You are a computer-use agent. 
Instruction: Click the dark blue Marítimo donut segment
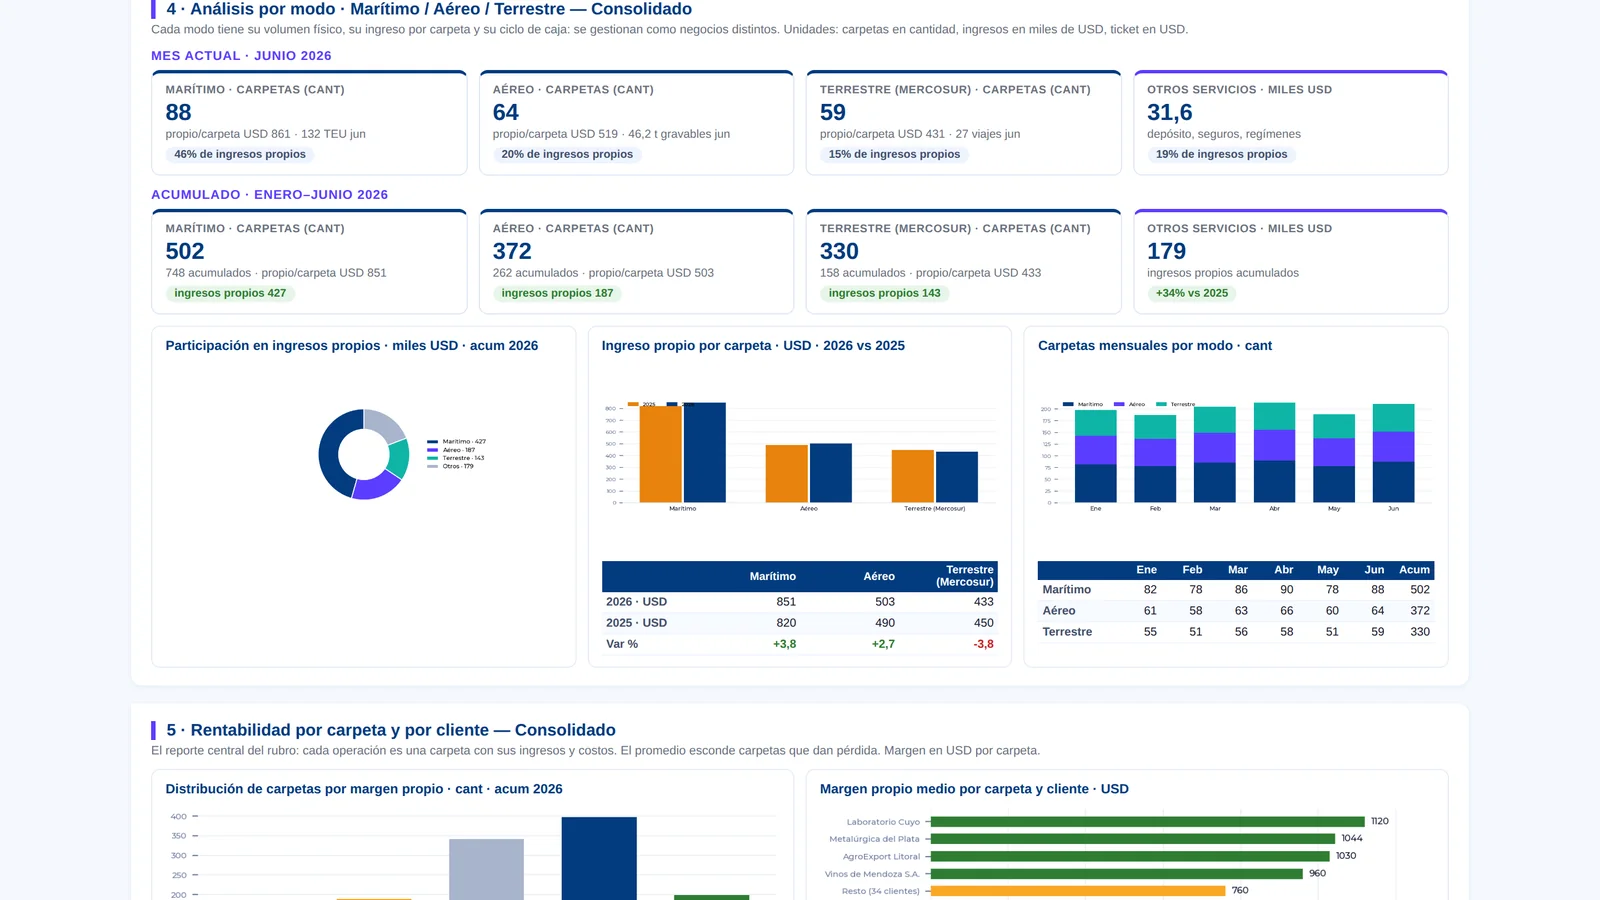[x=329, y=450]
